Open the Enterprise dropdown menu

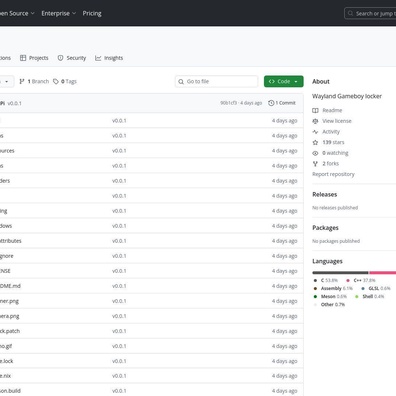click(59, 13)
